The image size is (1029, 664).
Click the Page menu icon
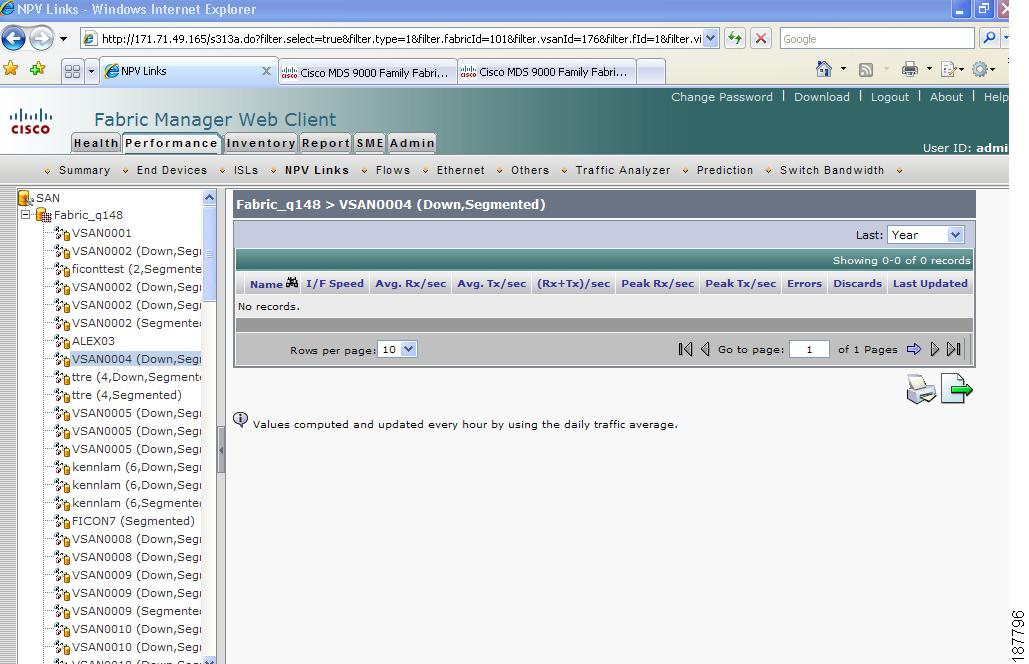click(948, 69)
